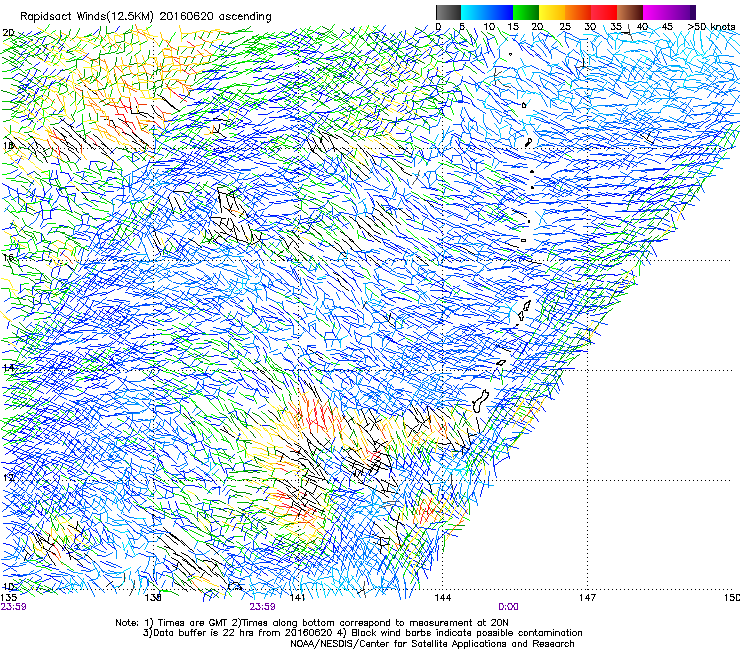Viewport: 740px width, 650px height.
Task: Click the latitude label "18"
Action: pos(8,145)
